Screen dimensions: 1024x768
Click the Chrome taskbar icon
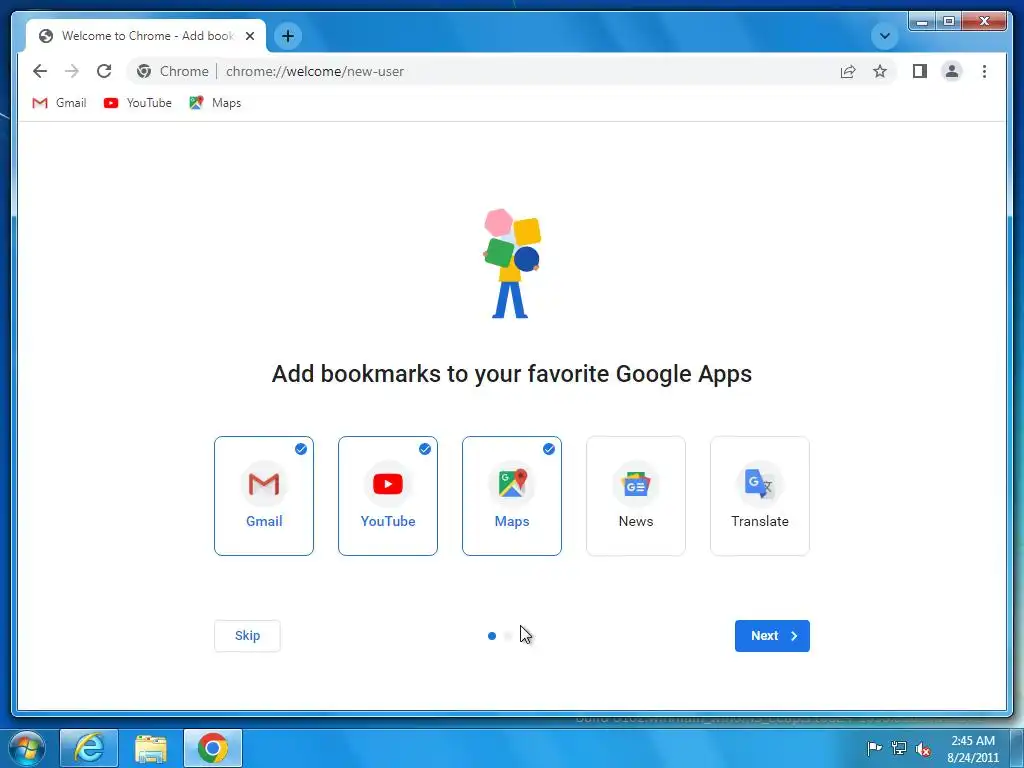(x=213, y=748)
